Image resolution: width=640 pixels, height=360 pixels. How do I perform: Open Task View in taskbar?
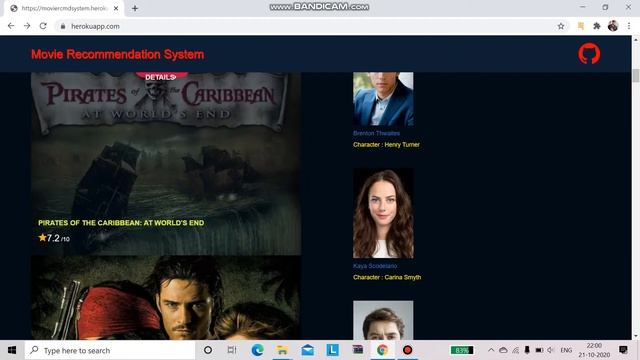[x=231, y=350]
